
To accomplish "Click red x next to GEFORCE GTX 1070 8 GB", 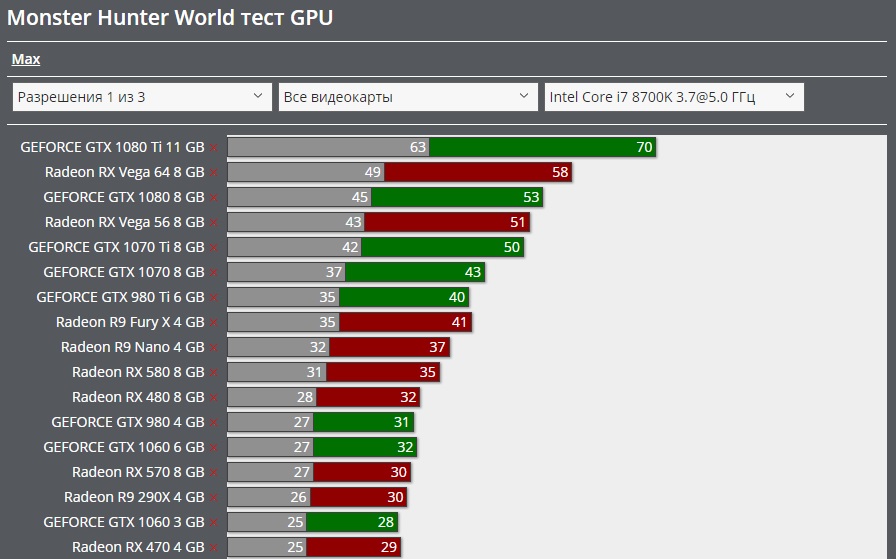I will click(214, 273).
